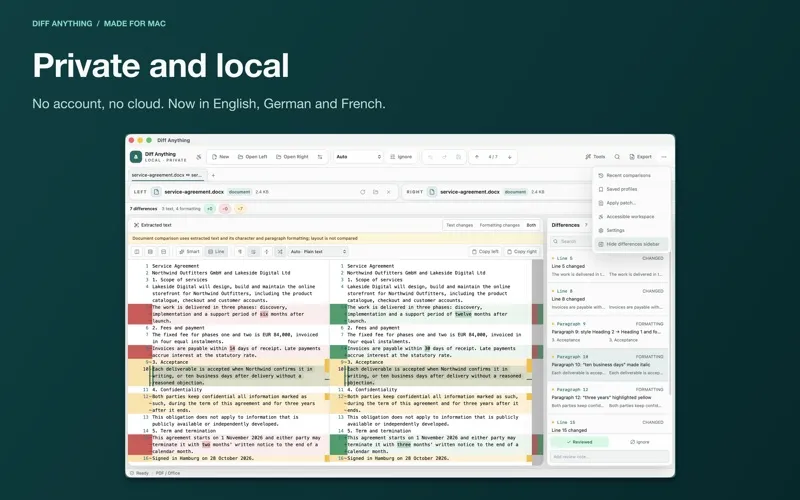Screen dimensions: 800x500
Task: Select the Line 8 changed difference
Action: 607,299
